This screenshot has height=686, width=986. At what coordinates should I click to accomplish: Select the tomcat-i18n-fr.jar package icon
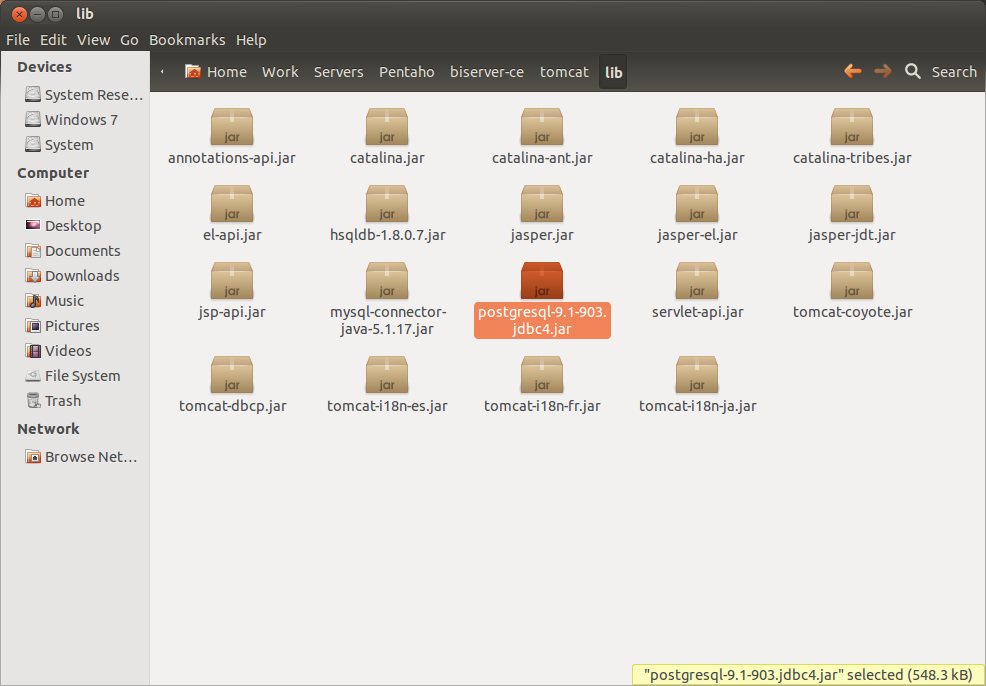tap(542, 375)
